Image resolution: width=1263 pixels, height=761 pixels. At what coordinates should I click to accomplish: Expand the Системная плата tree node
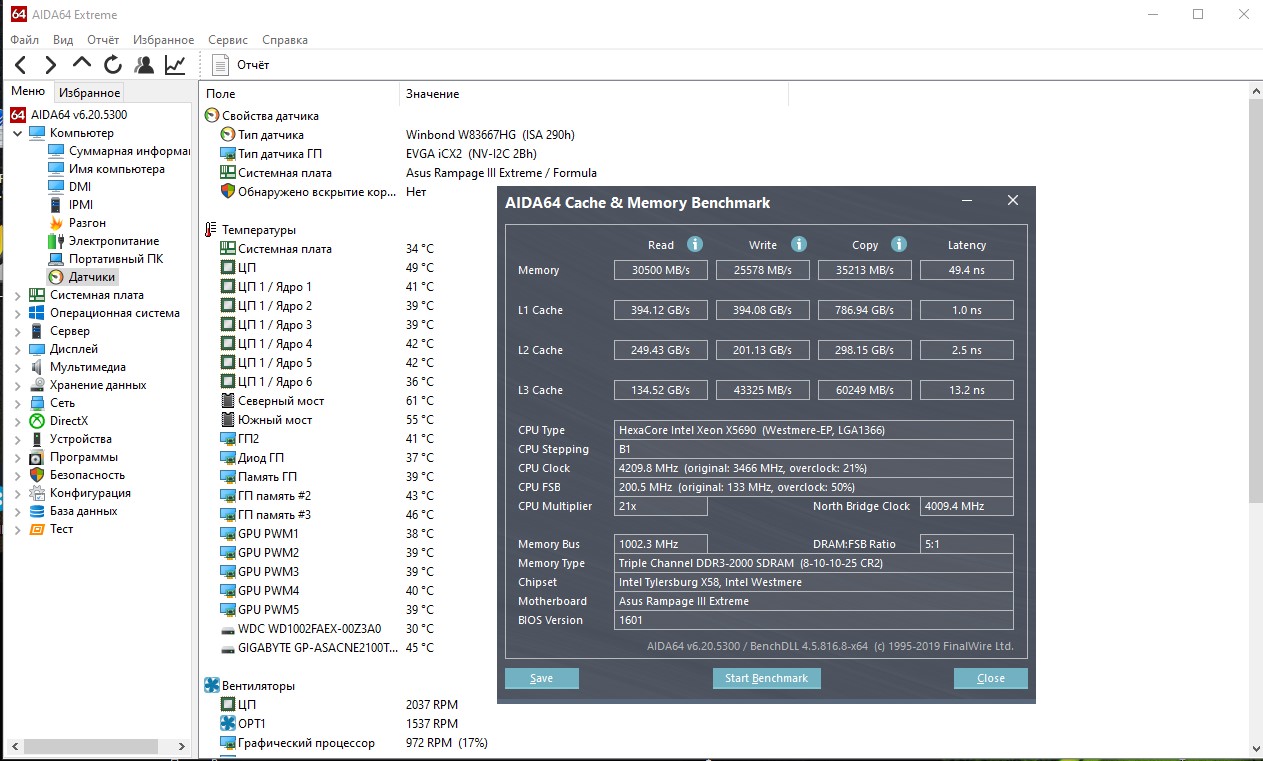(x=18, y=295)
